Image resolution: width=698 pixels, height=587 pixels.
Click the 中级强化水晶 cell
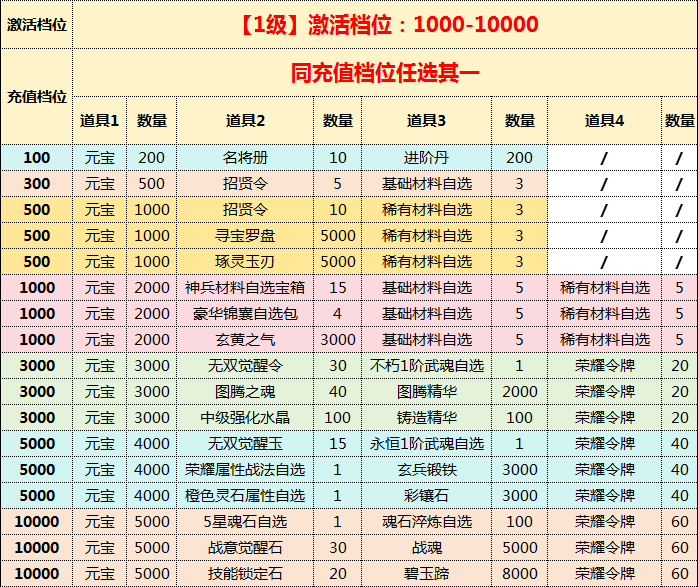pos(245,418)
